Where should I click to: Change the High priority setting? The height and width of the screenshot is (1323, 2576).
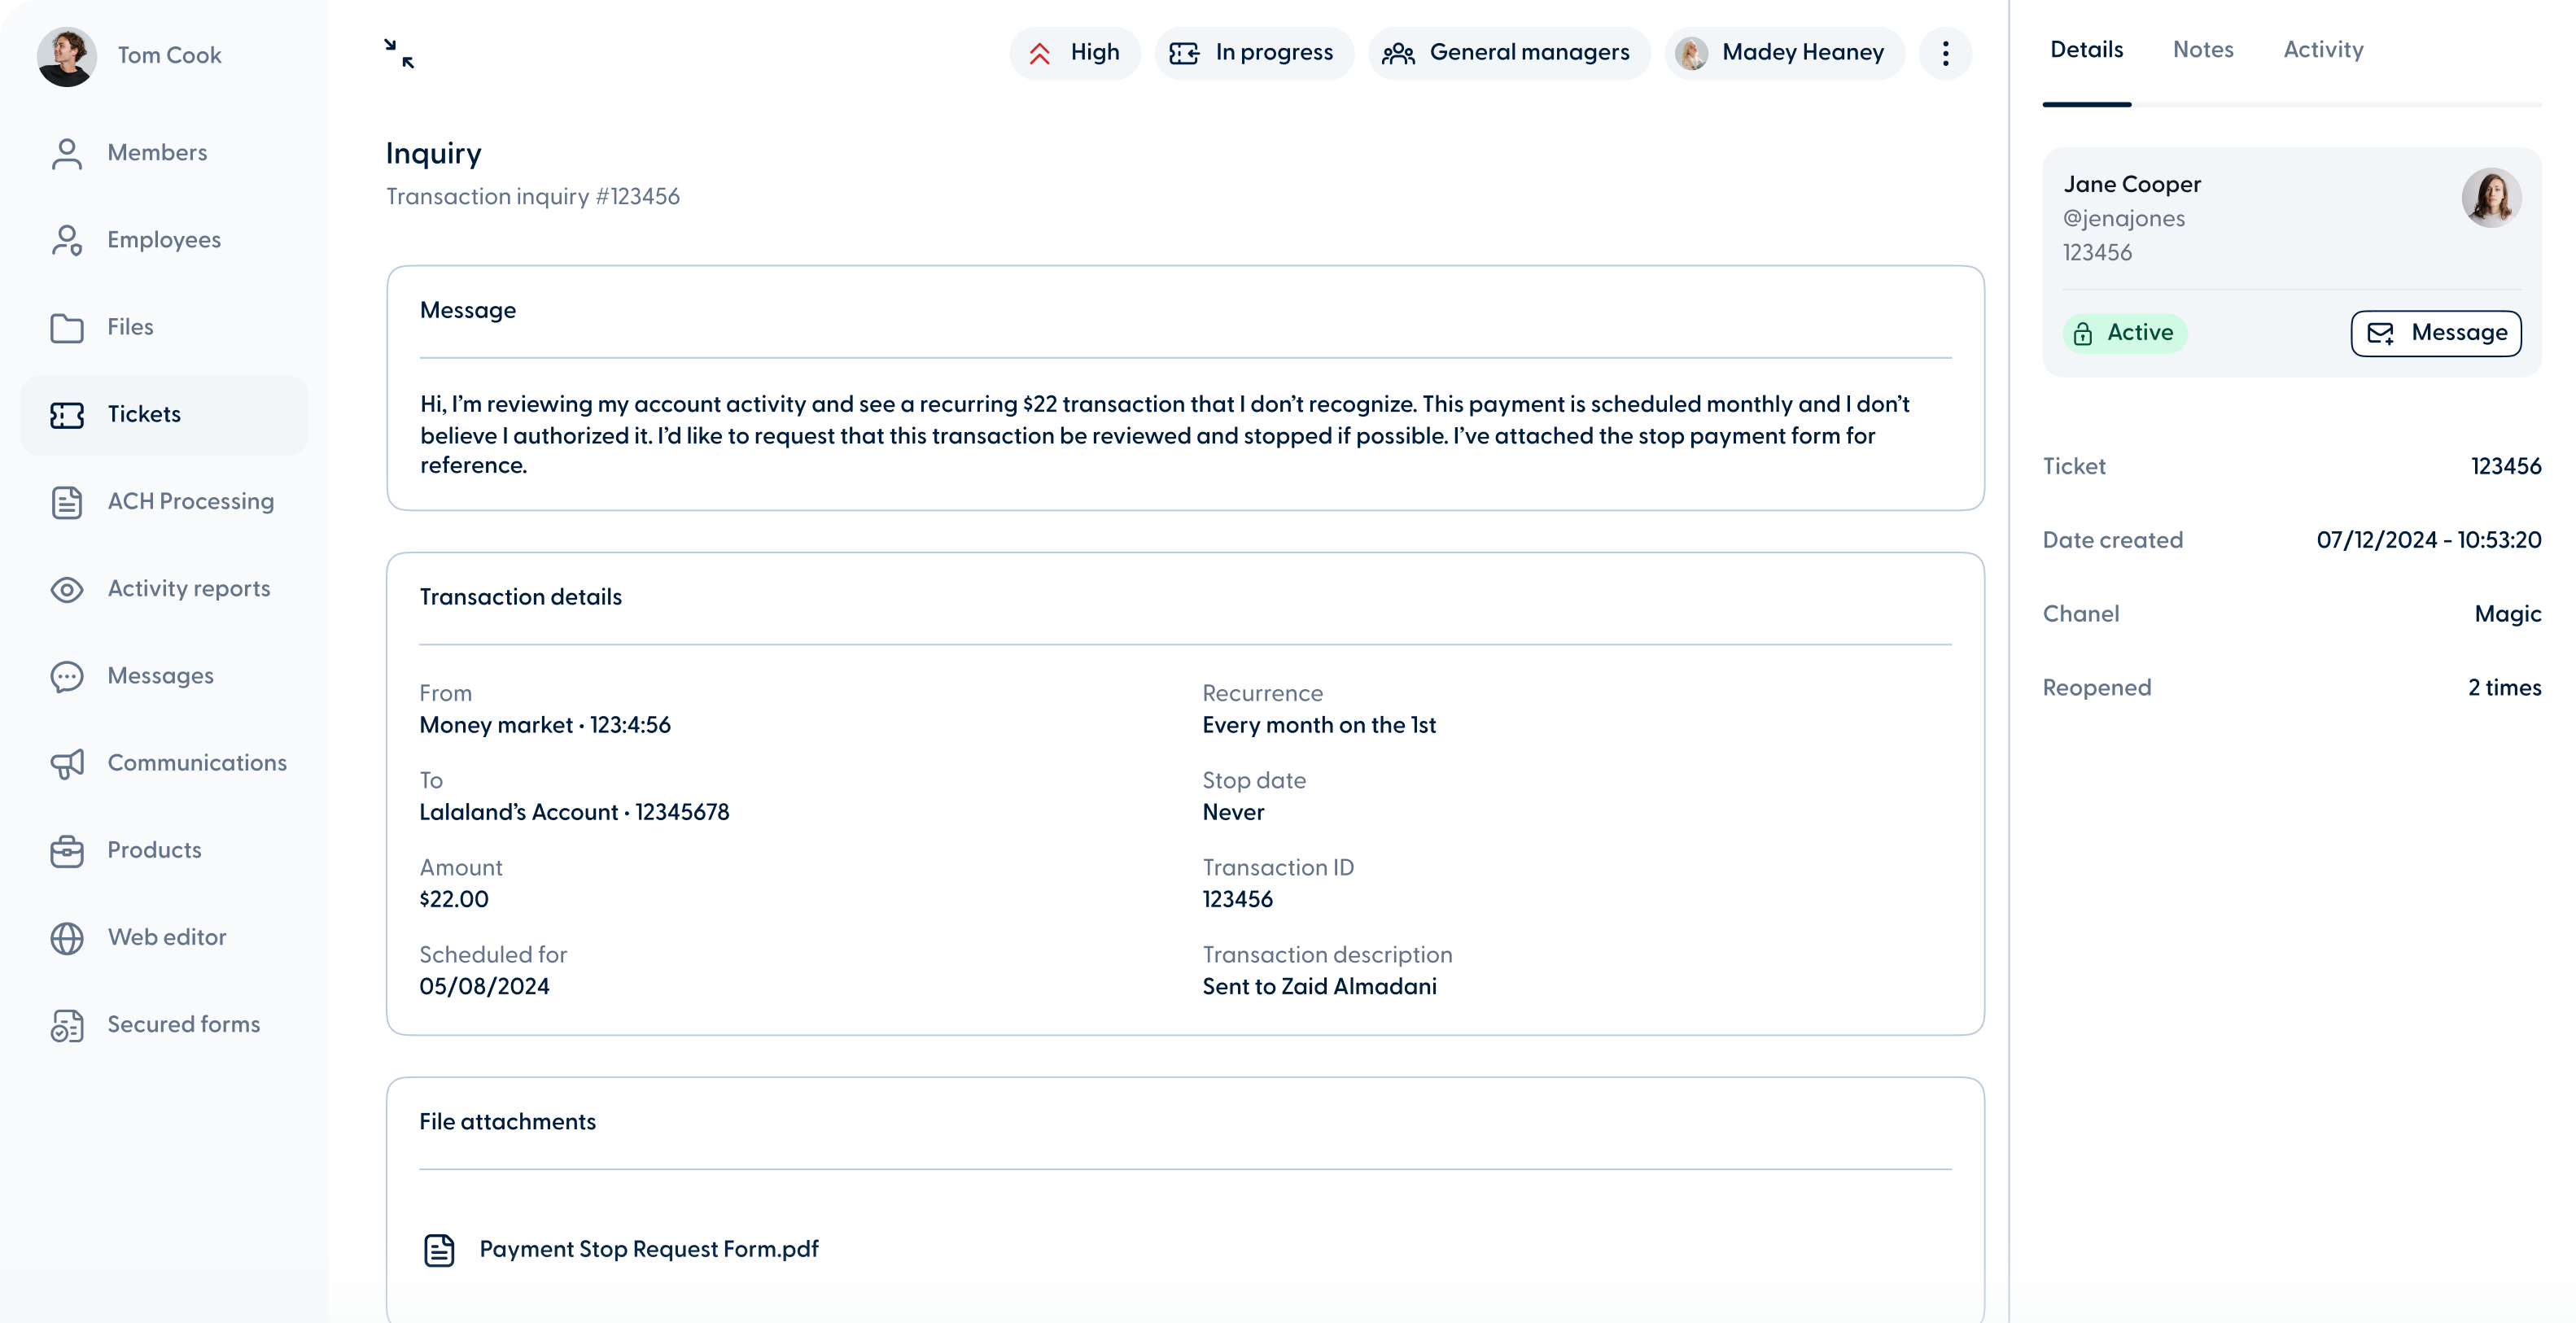[x=1074, y=53]
